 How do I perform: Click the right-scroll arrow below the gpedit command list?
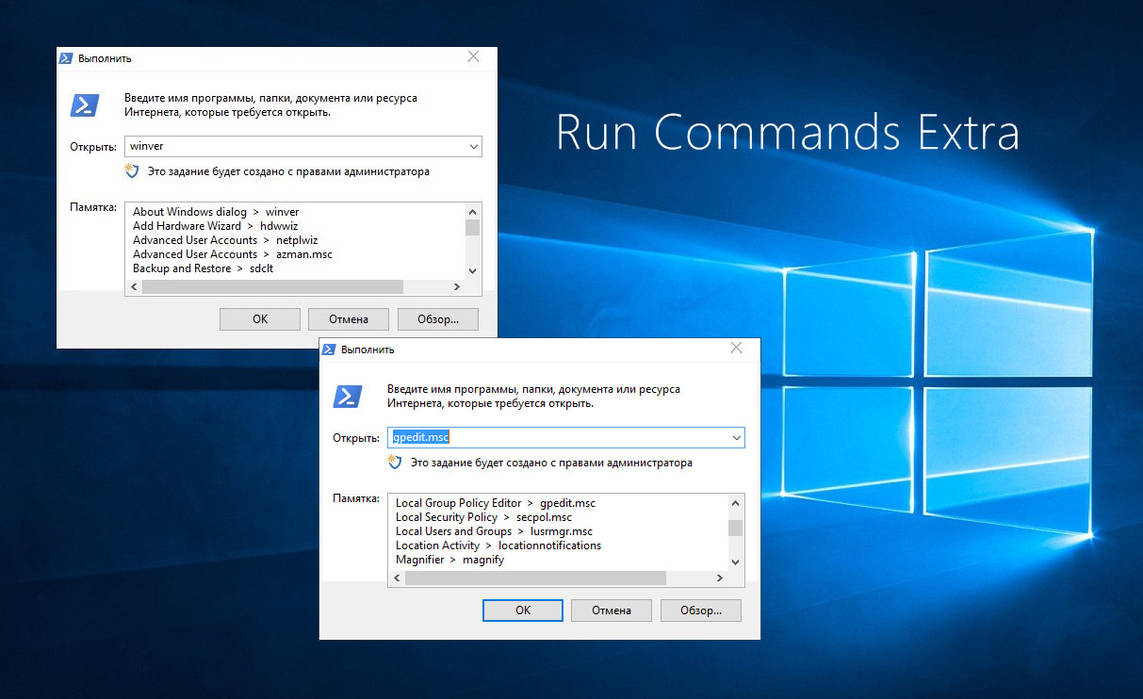(720, 577)
